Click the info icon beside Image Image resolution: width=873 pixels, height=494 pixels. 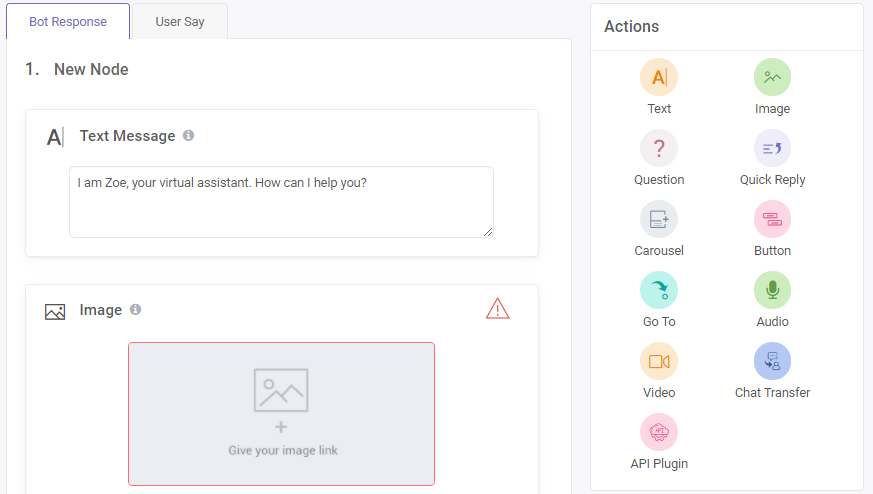(x=136, y=310)
